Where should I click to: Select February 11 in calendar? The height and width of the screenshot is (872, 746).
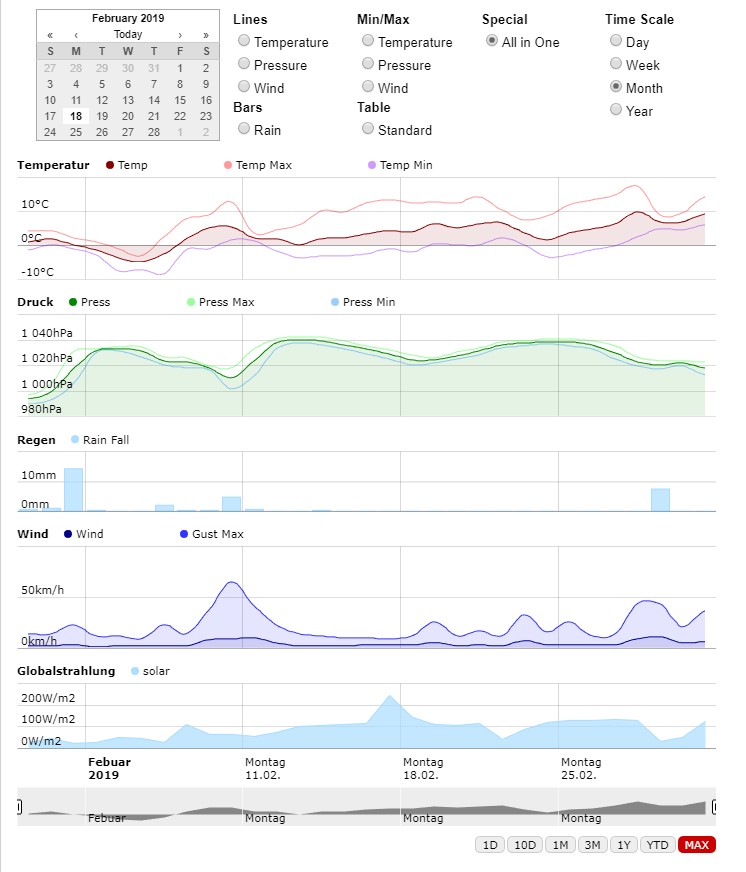76,100
